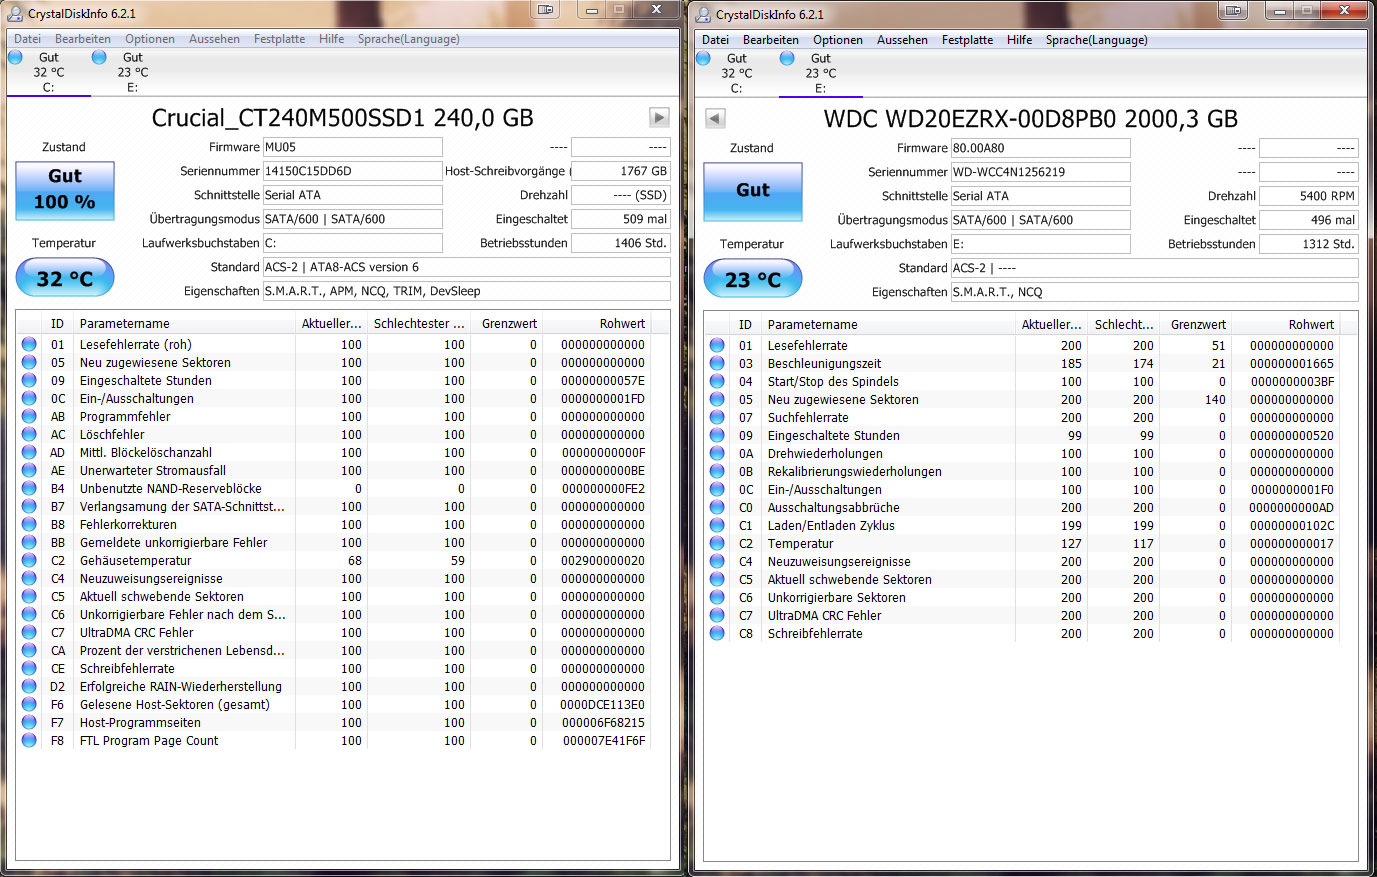The image size is (1377, 877).
Task: Click status orb for Suchfehlerrate row
Action: click(717, 417)
